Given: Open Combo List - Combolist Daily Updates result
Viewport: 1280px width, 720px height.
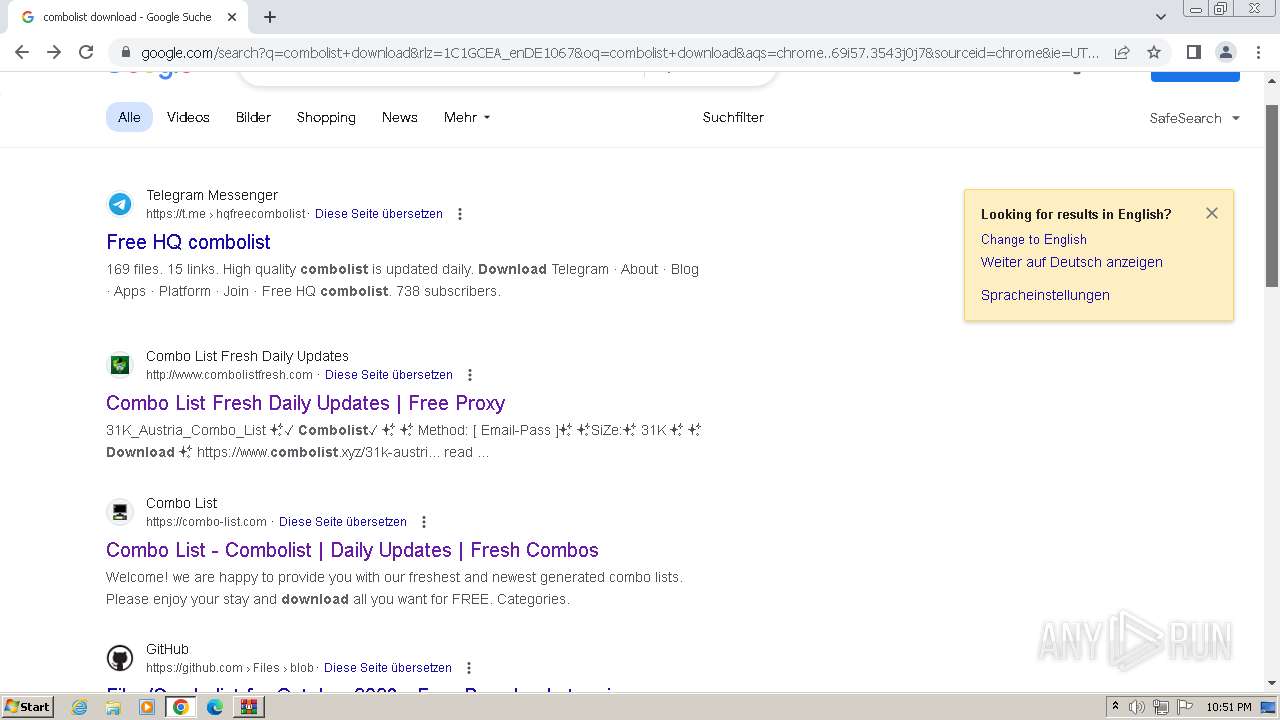Looking at the screenshot, I should pyautogui.click(x=352, y=550).
